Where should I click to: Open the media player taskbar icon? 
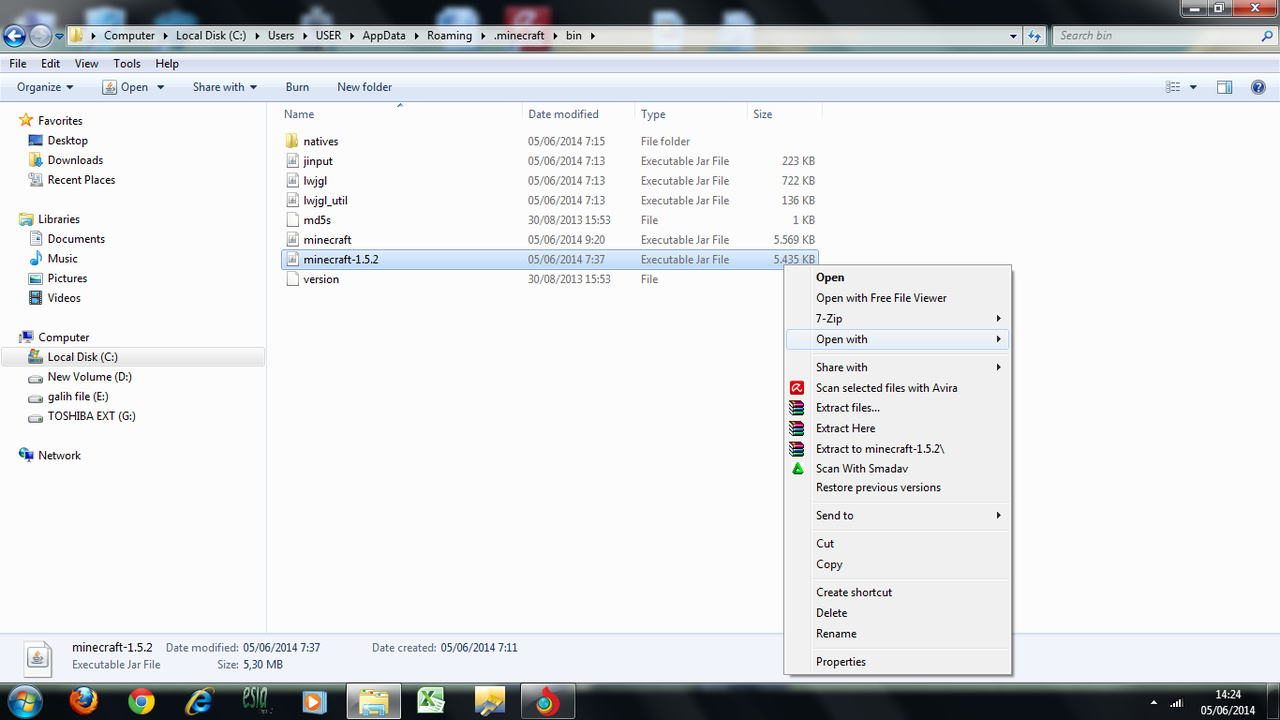coord(315,702)
